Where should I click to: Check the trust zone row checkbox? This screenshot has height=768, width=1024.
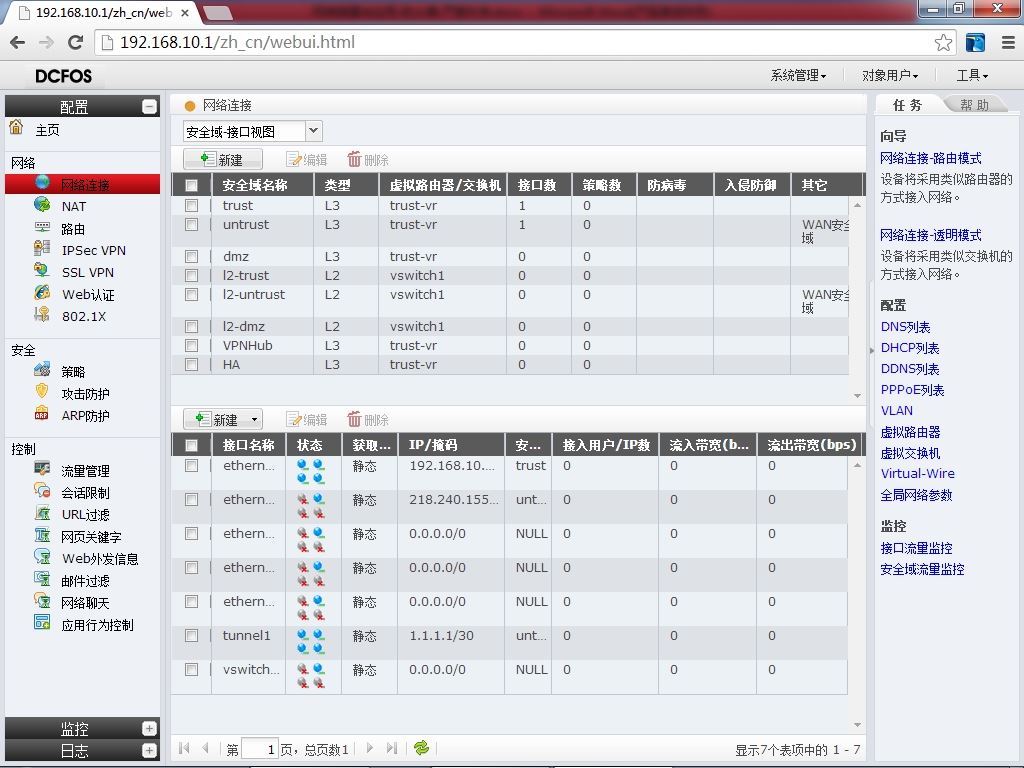191,206
